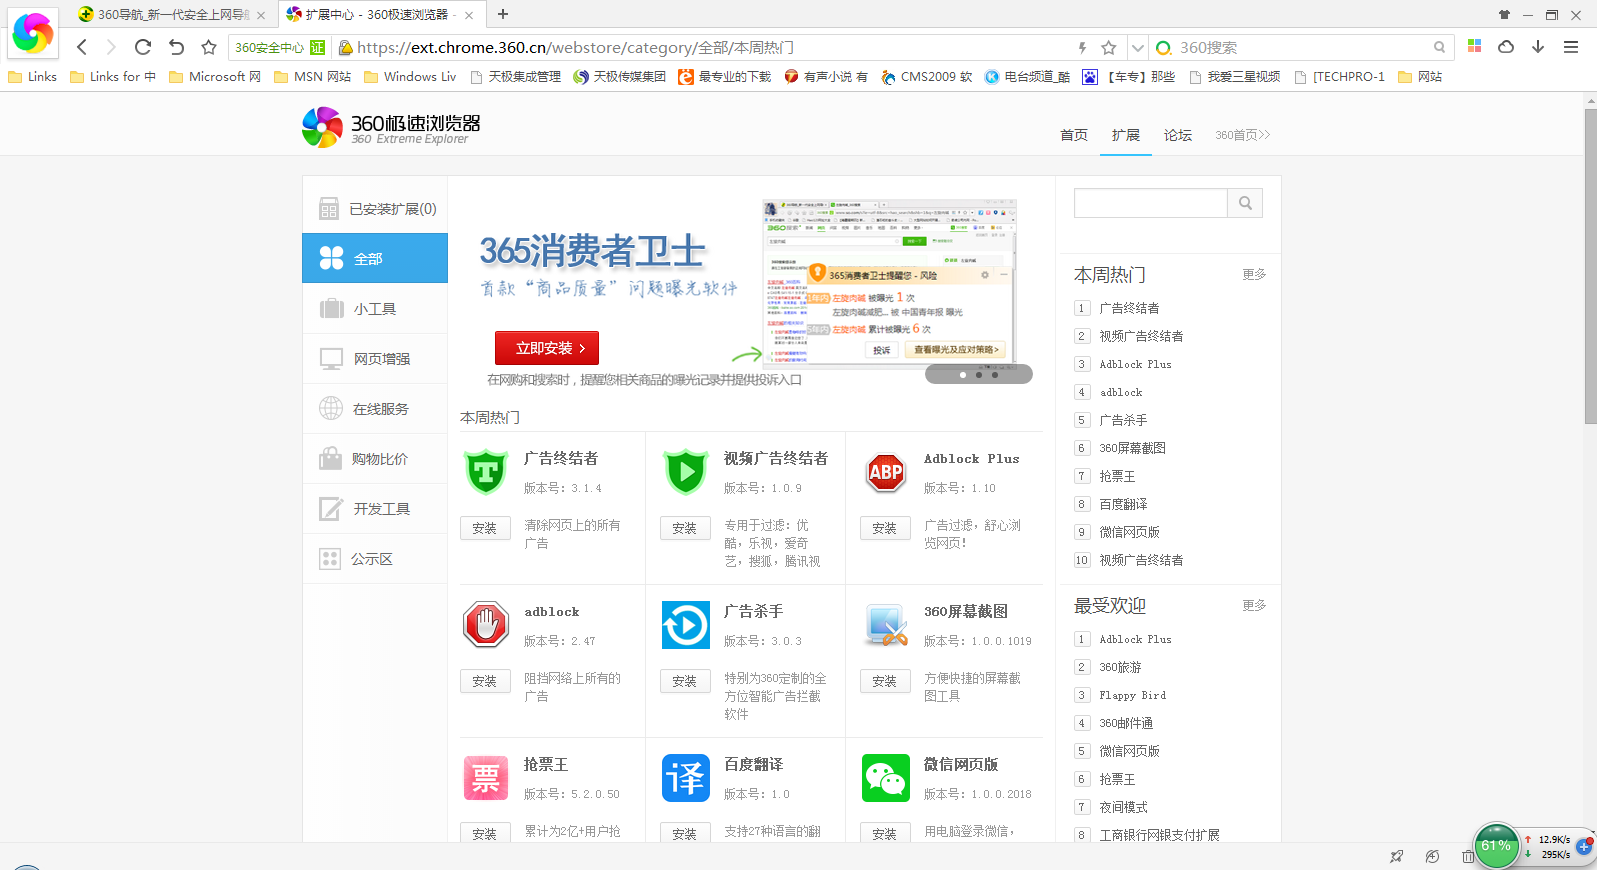Viewport: 1597px width, 870px height.
Task: Click the bookmark star next to the URL
Action: pyautogui.click(x=1108, y=48)
